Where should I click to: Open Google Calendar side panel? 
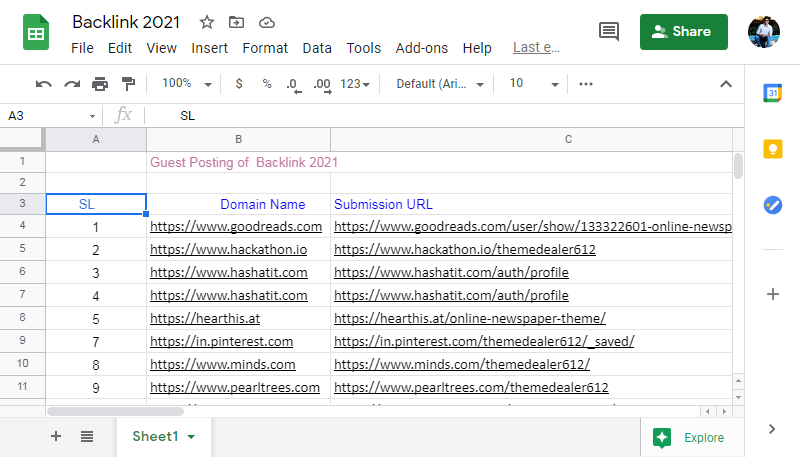772,93
